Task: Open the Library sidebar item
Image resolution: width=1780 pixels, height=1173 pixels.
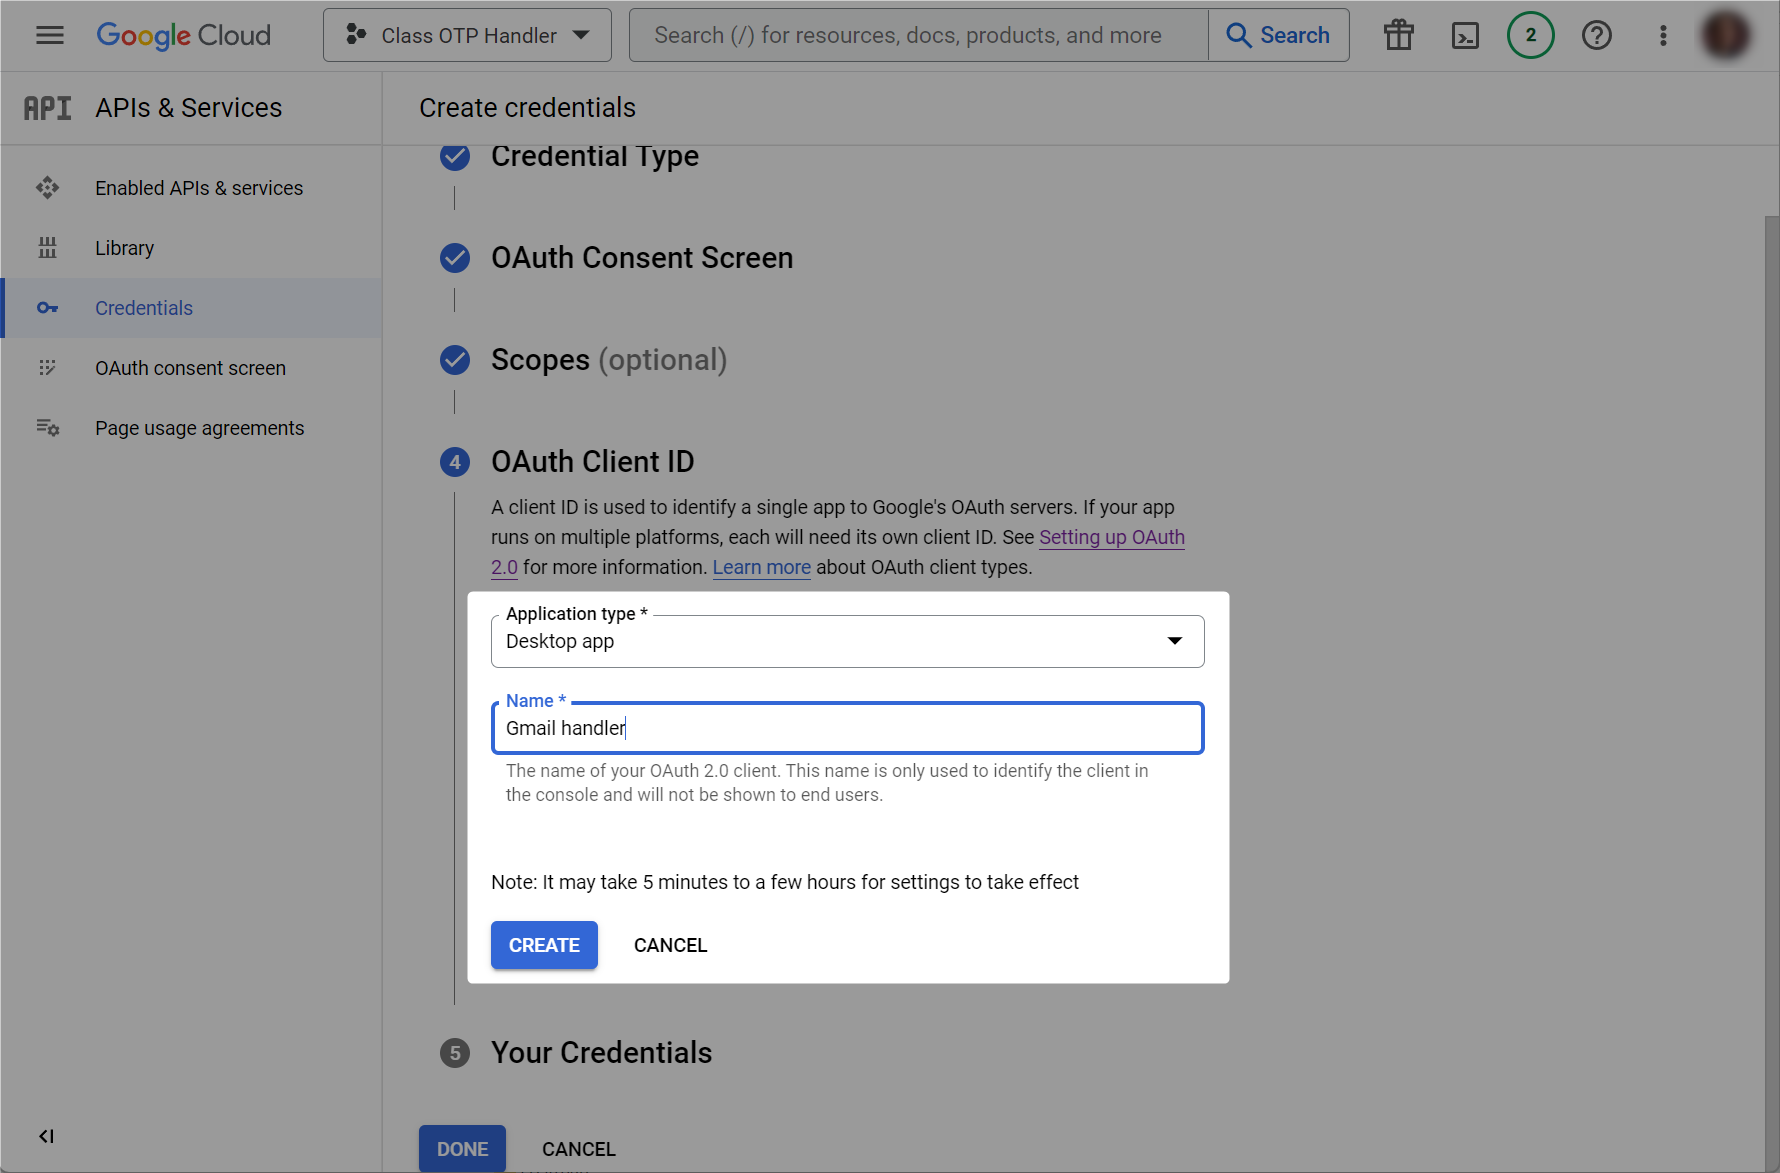Action: (x=124, y=248)
